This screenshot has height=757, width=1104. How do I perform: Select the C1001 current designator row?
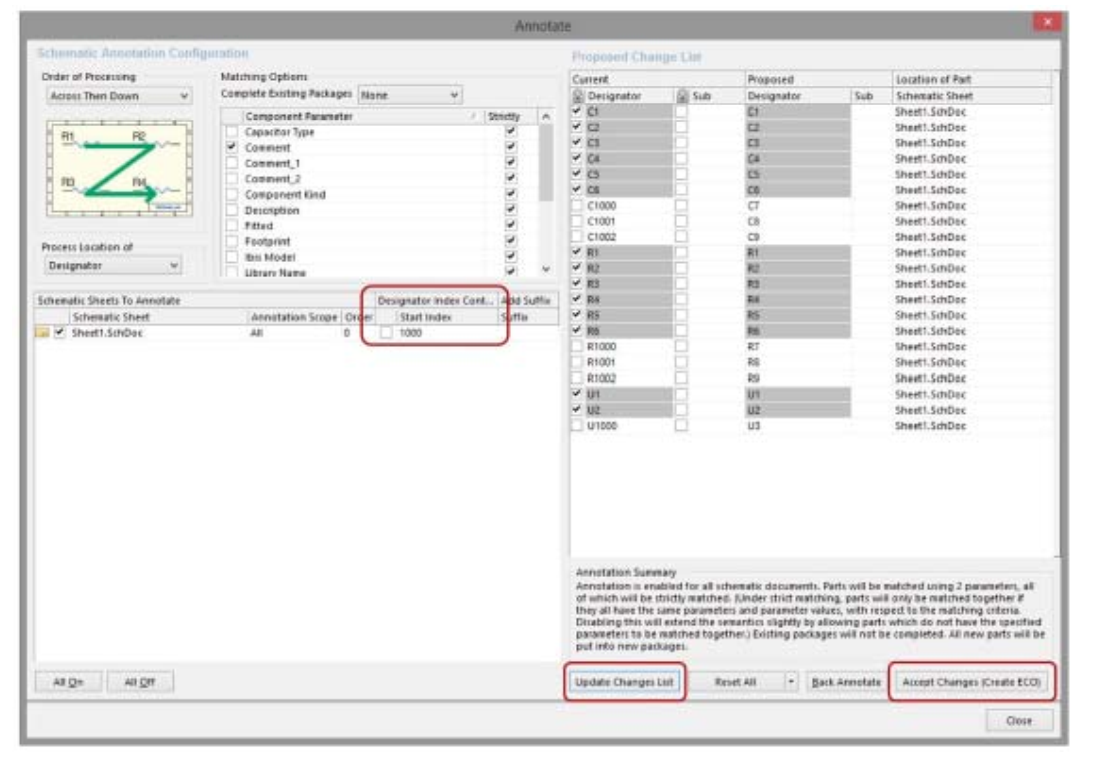629,221
